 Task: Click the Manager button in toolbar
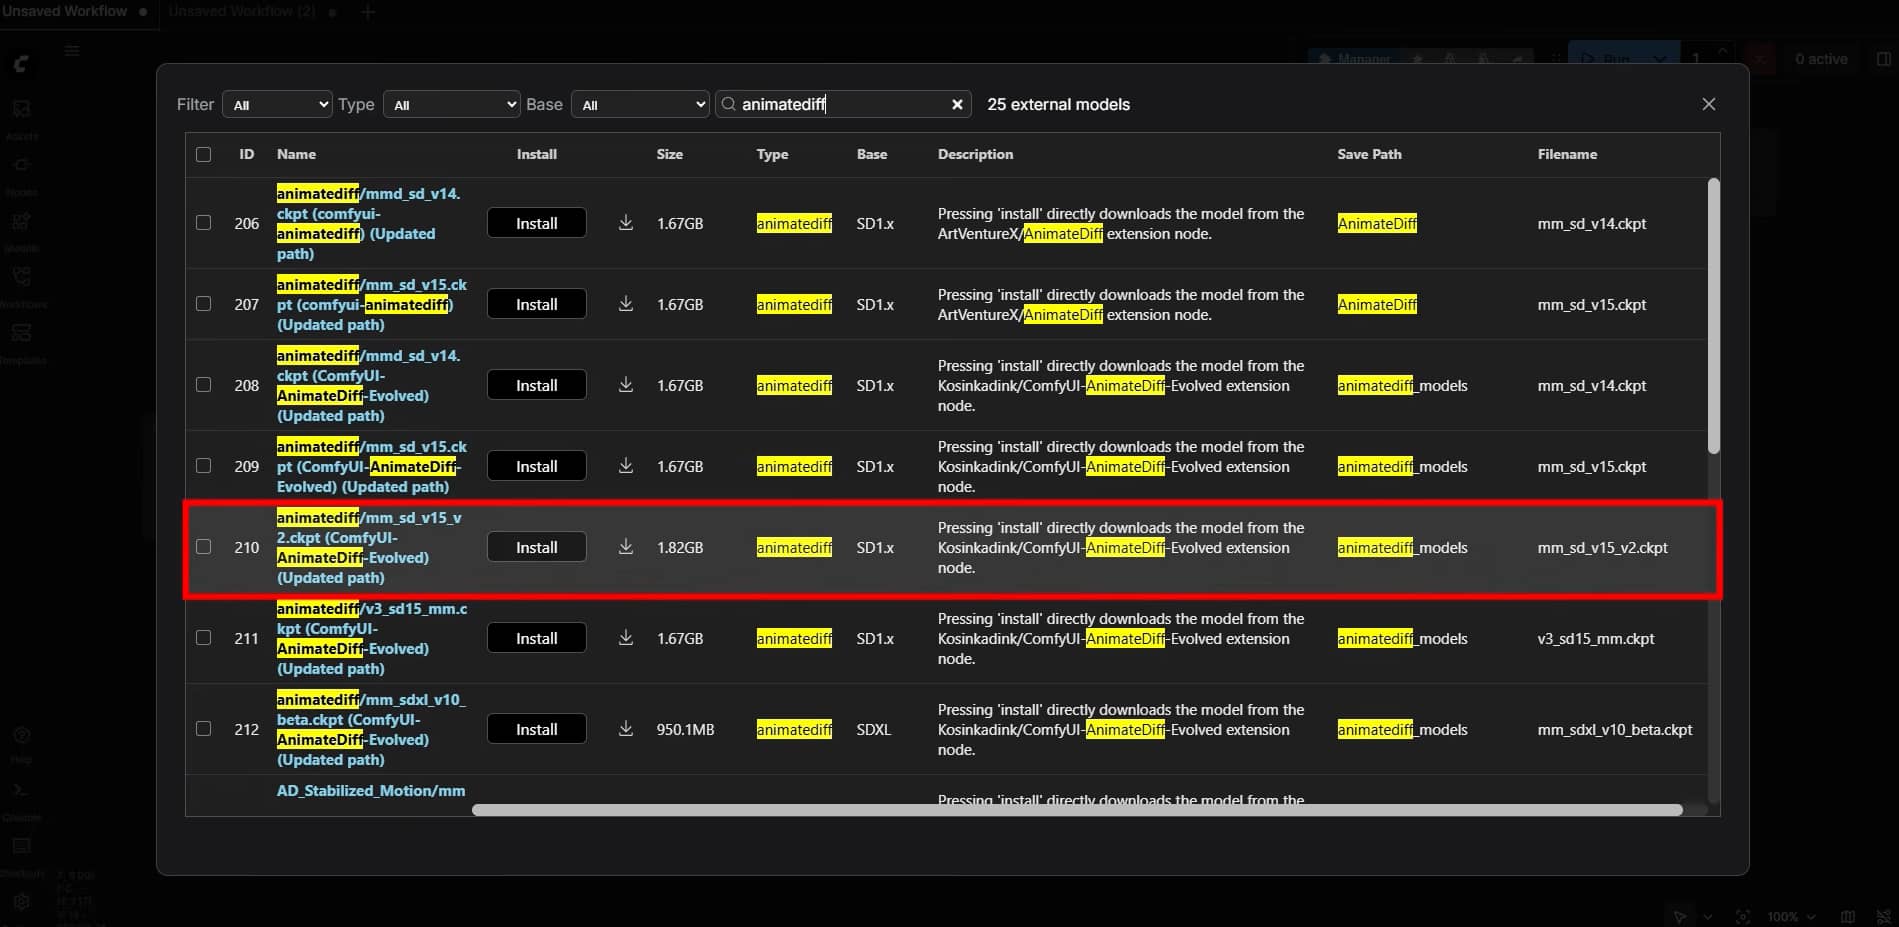pos(1354,59)
